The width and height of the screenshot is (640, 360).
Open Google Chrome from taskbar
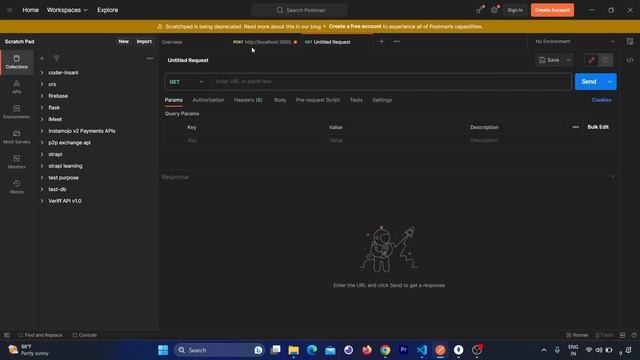[x=385, y=350]
